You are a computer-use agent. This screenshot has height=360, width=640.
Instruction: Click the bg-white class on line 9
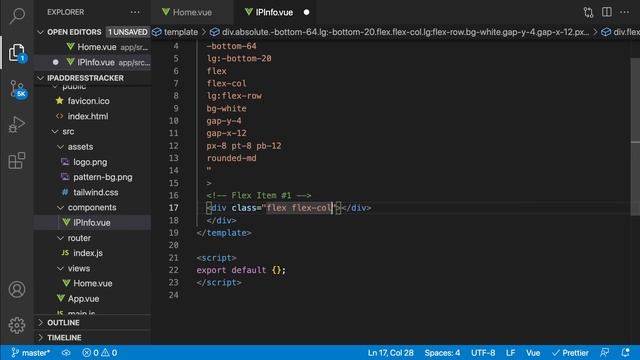coord(227,109)
